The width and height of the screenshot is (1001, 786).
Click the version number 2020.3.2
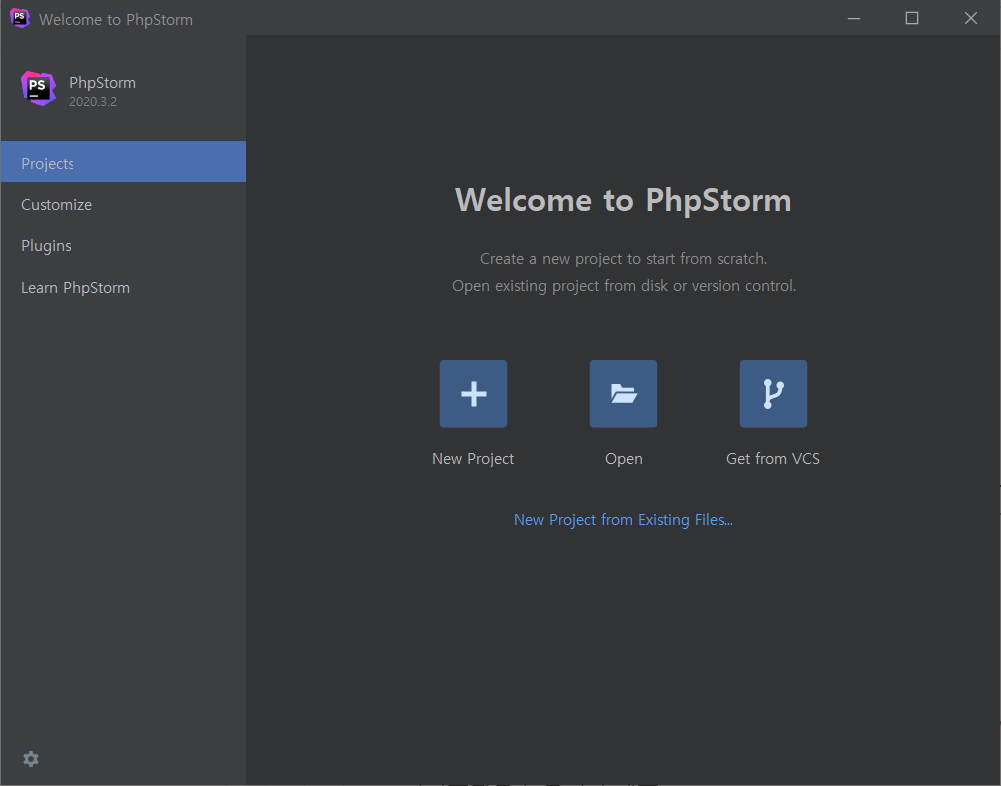coord(93,102)
